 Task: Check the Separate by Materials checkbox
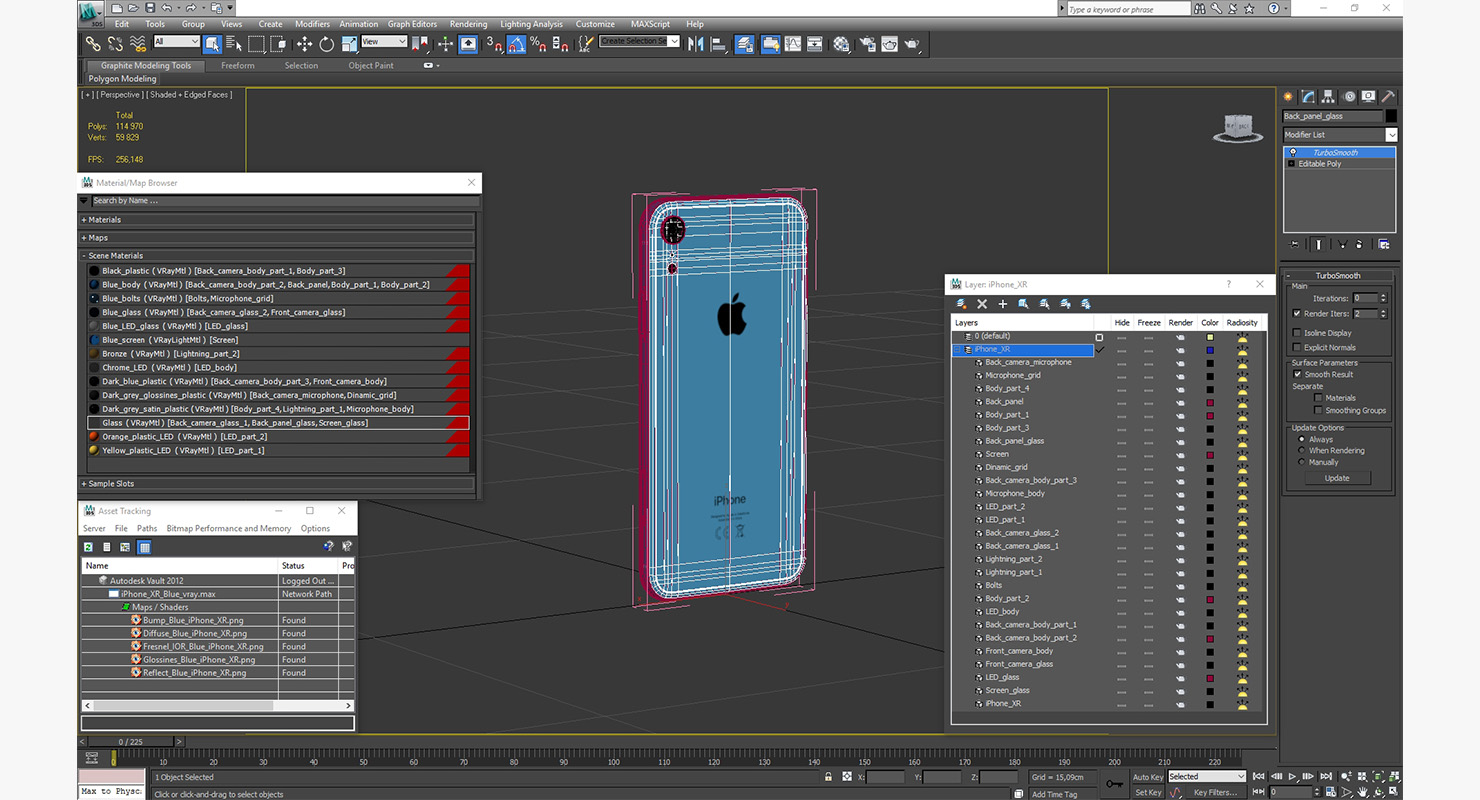pos(1319,398)
